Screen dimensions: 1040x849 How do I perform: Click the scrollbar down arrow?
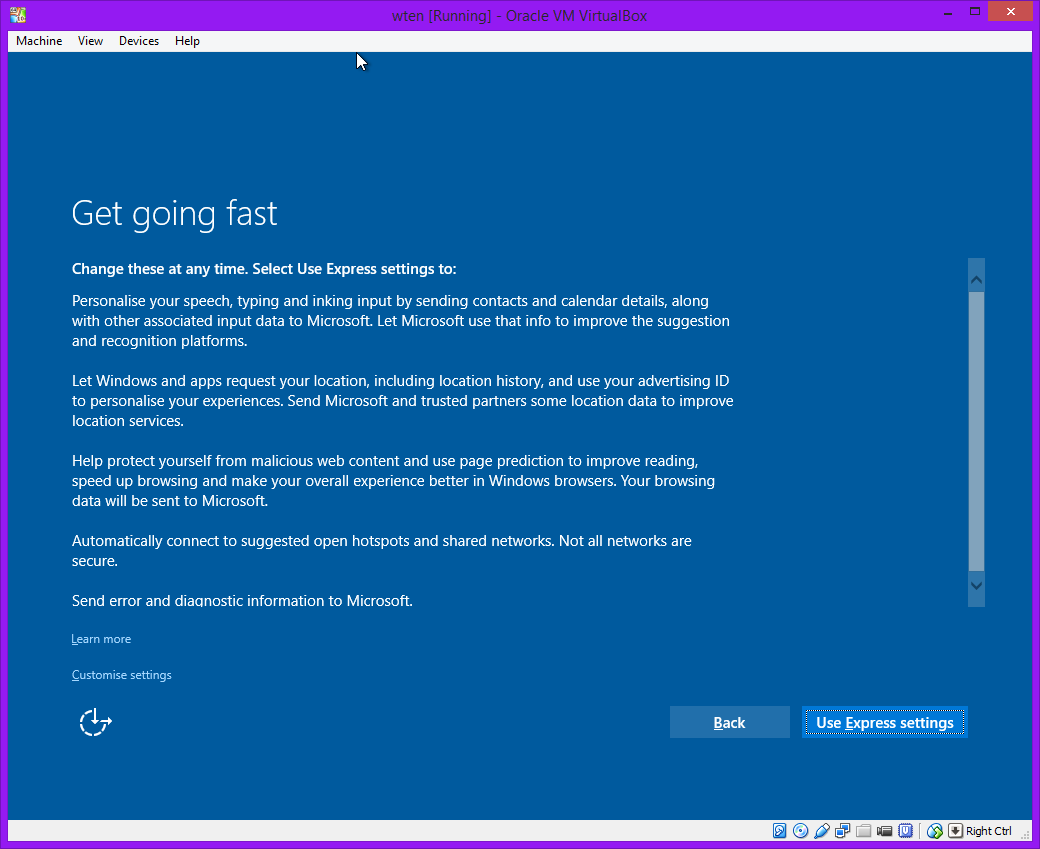click(x=976, y=586)
